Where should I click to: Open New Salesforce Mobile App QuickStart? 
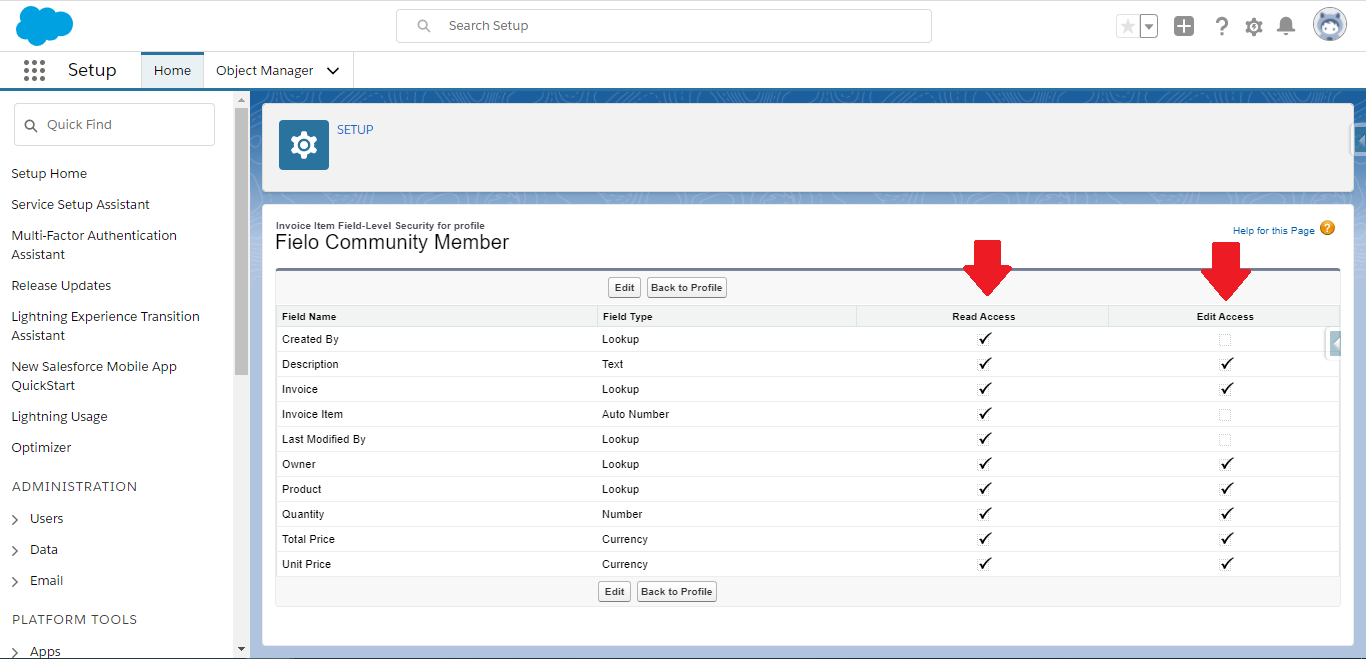click(x=94, y=376)
